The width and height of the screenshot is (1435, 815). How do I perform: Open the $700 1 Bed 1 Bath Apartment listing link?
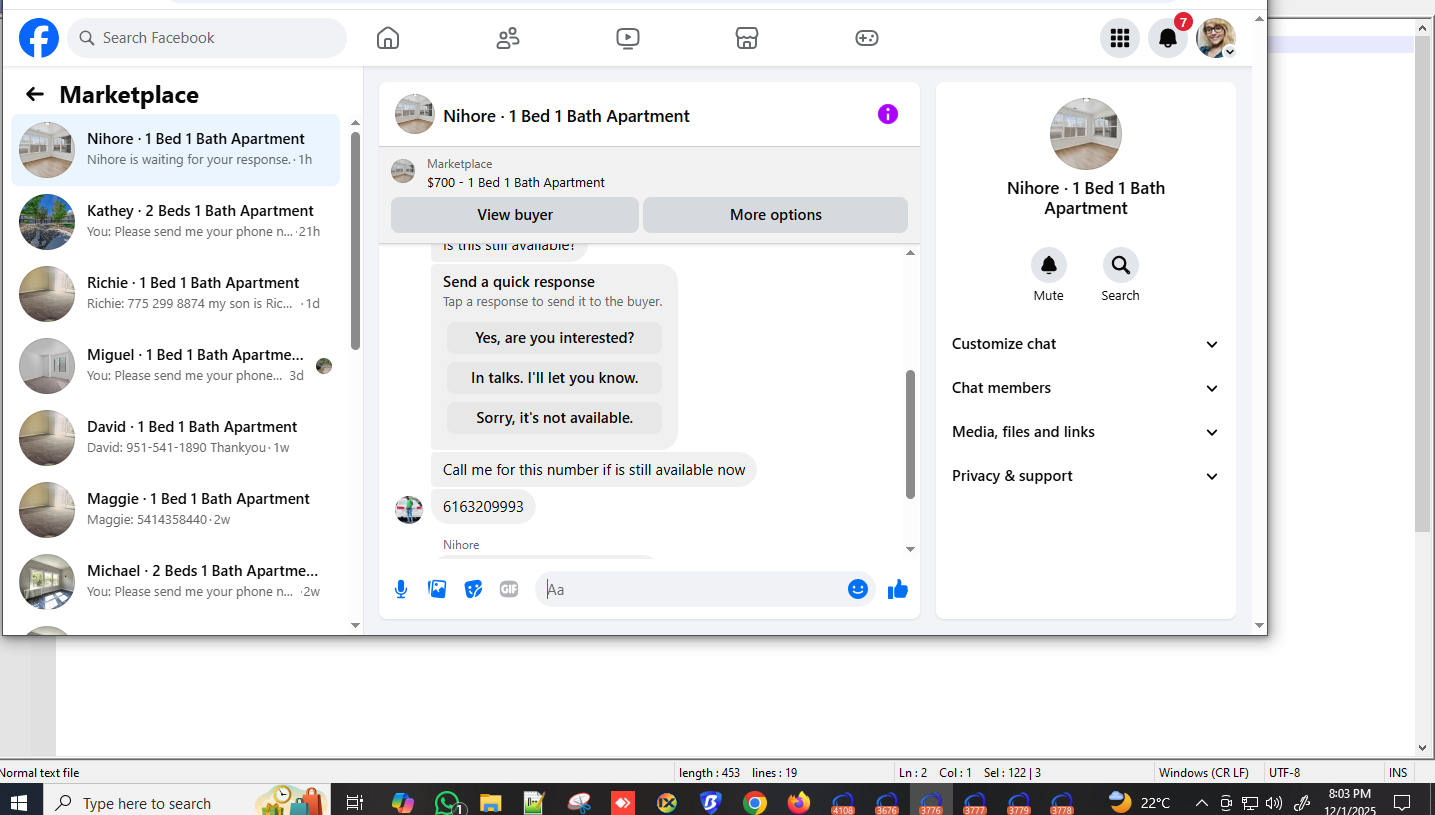tap(516, 183)
